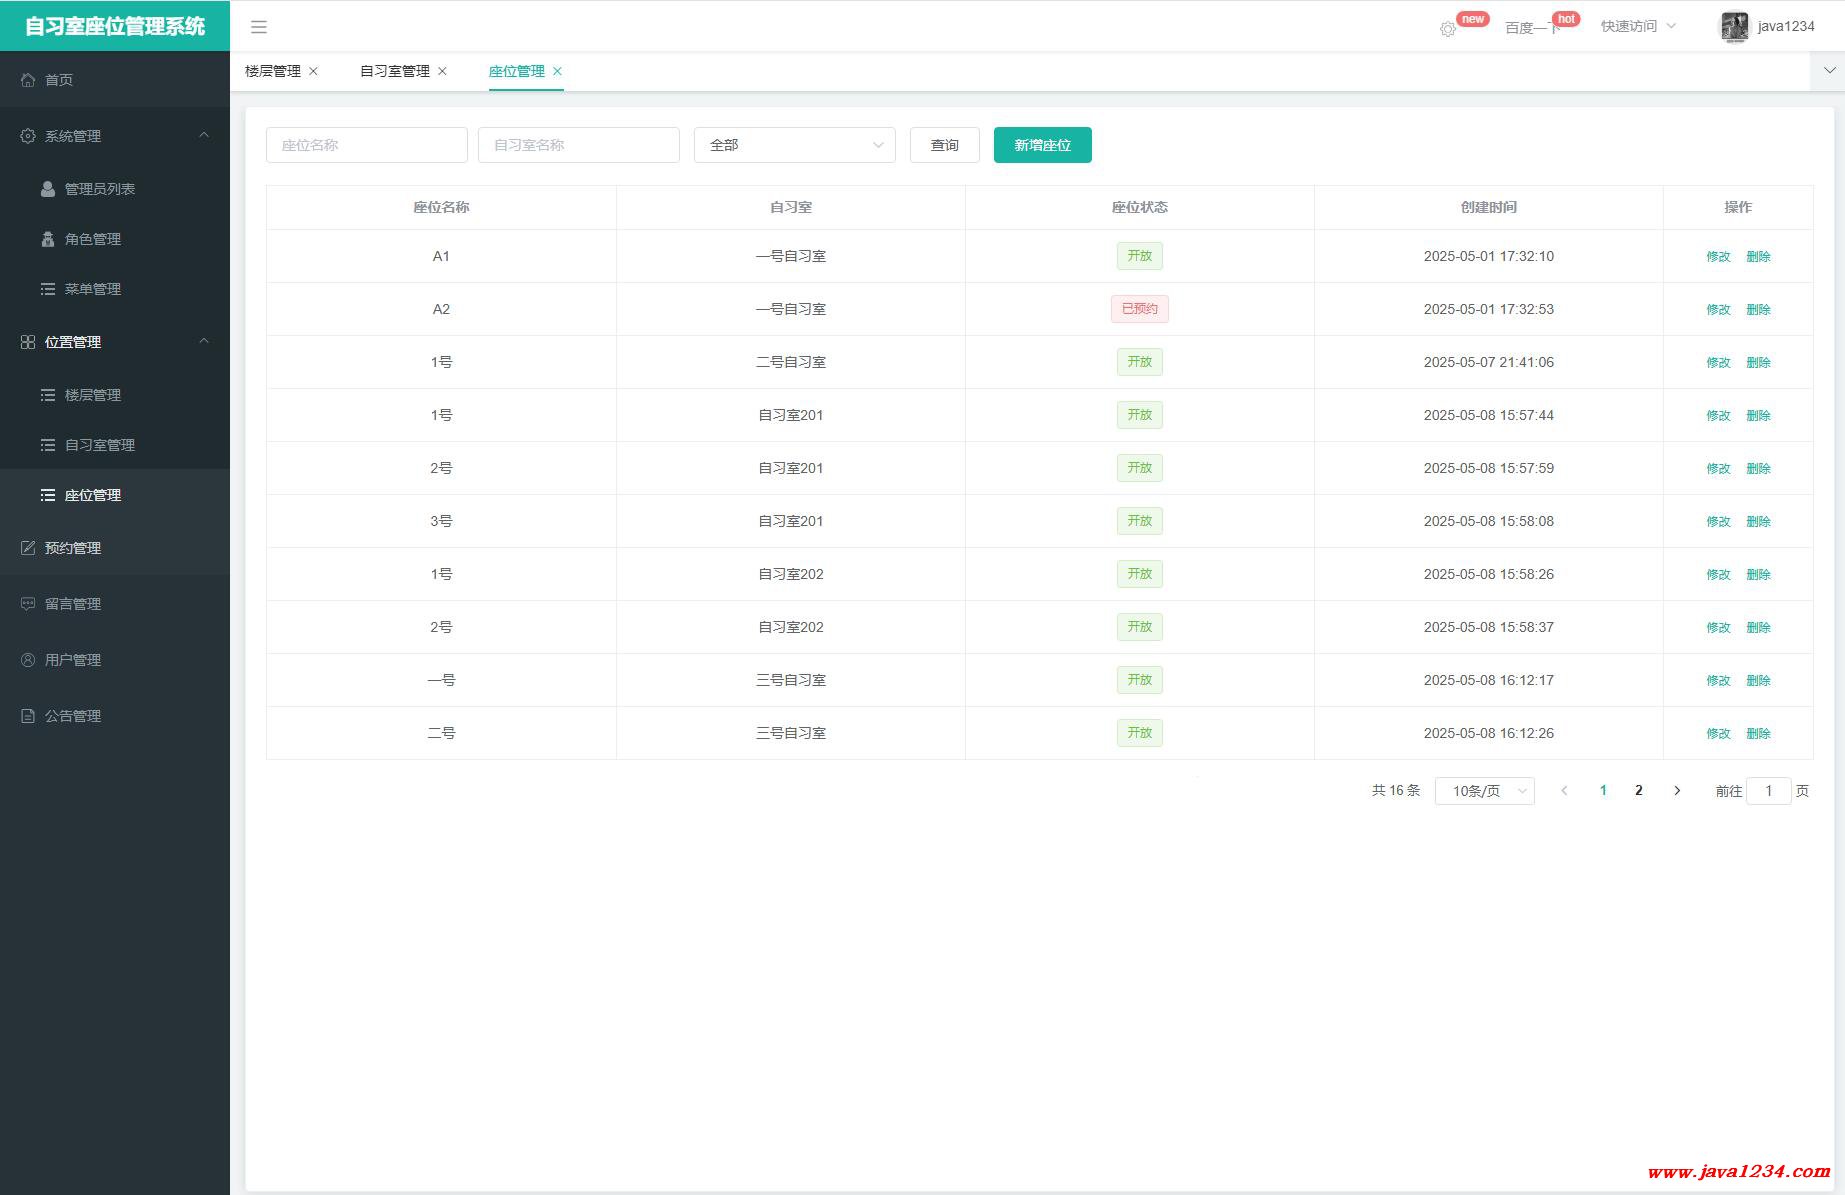Image resolution: width=1845 pixels, height=1195 pixels.
Task: Click the 座位名称 search input field
Action: click(x=366, y=145)
